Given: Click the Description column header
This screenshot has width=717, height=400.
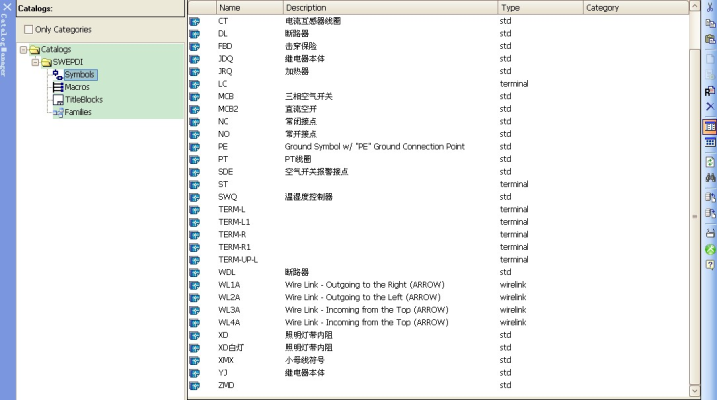Looking at the screenshot, I should [388, 7].
